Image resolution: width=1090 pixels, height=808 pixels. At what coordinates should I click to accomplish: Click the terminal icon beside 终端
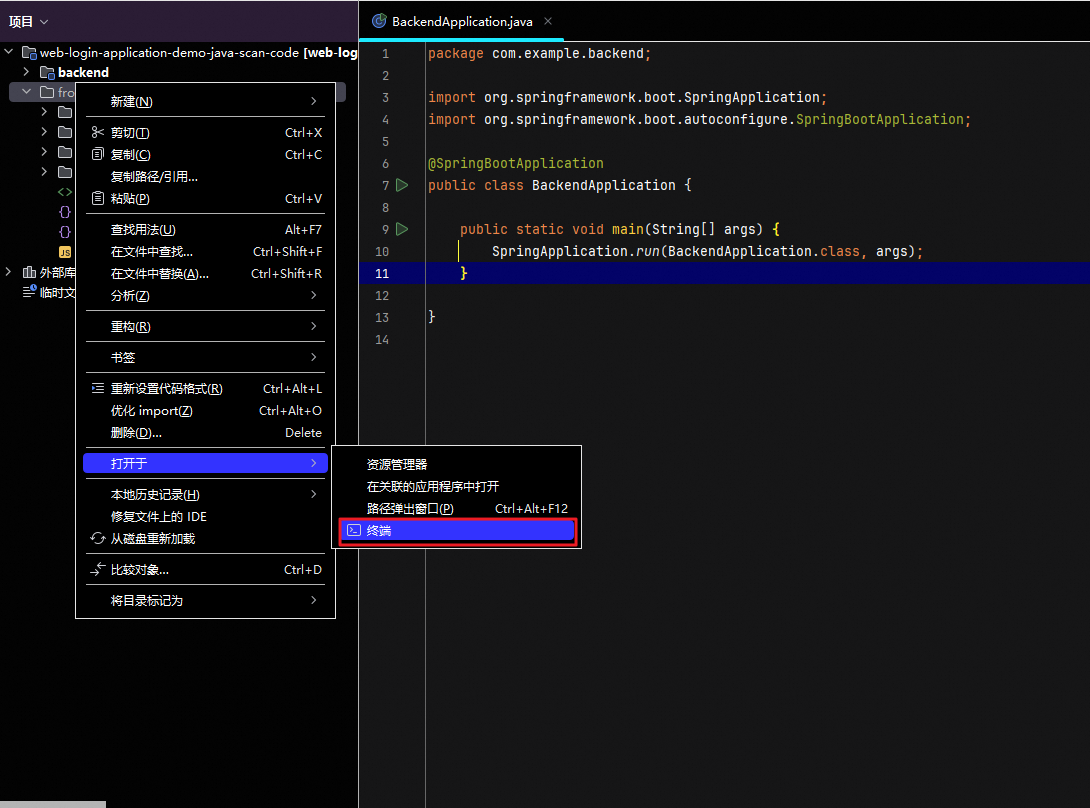[x=354, y=531]
